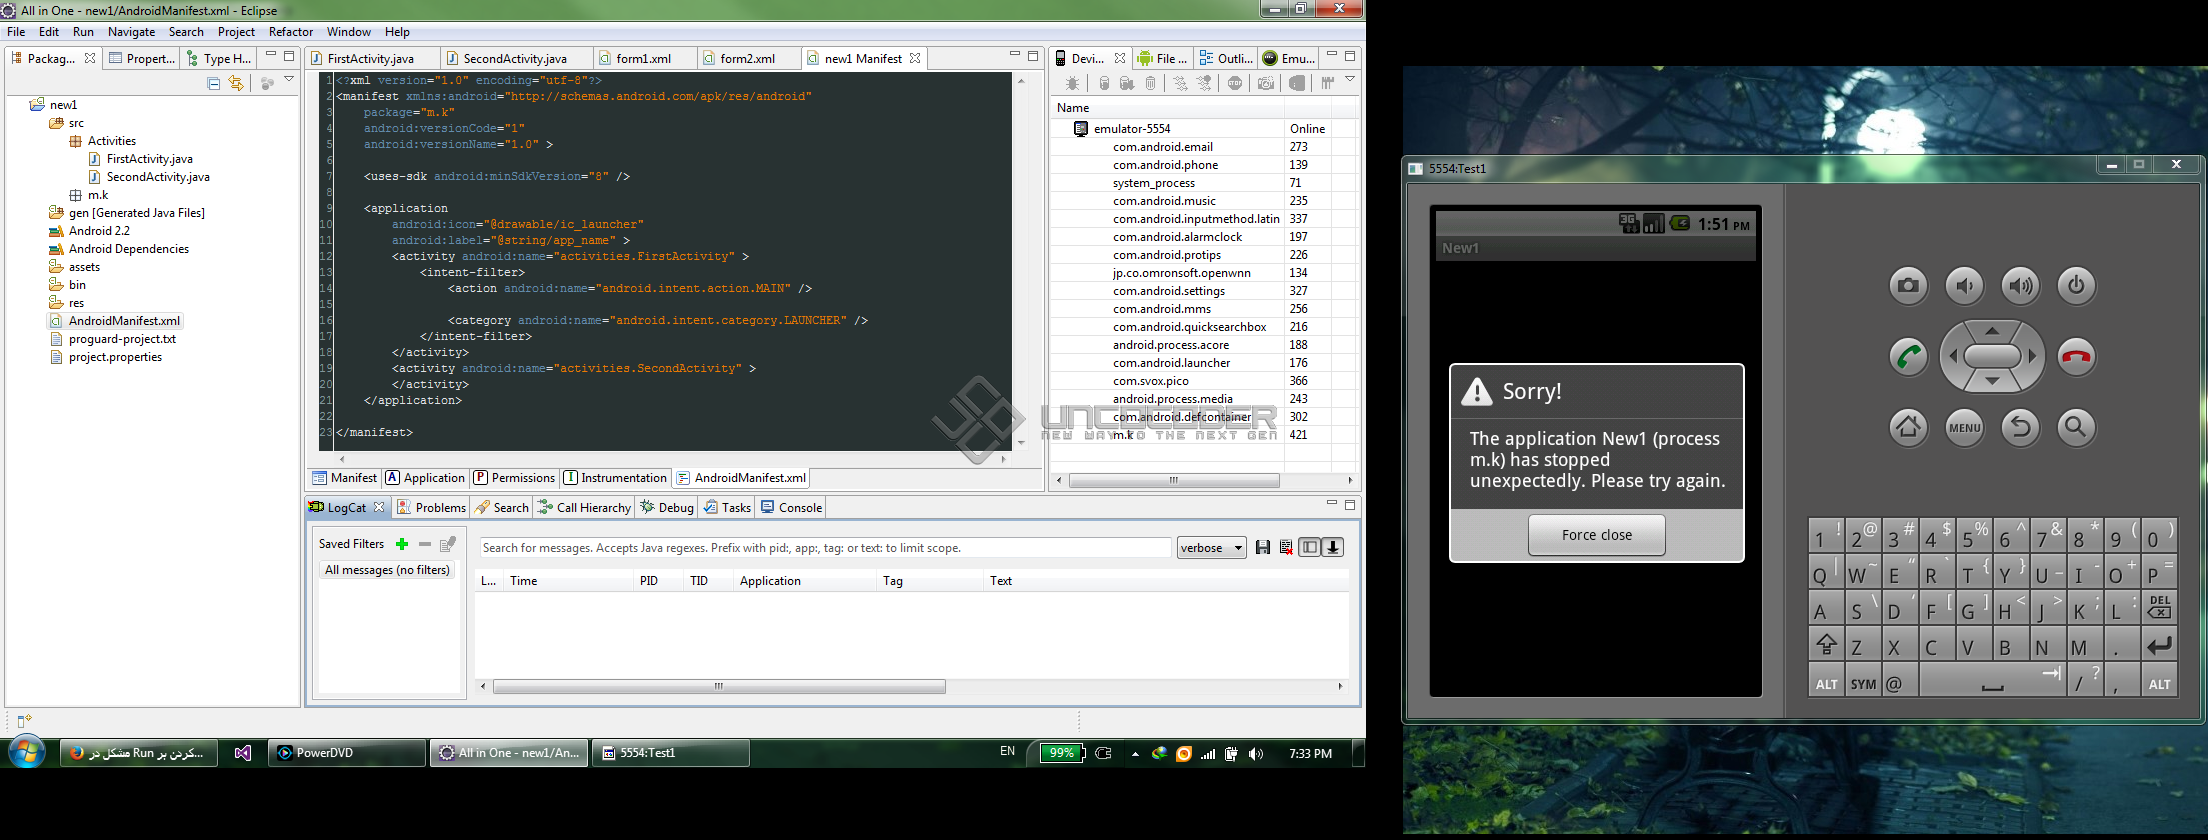Click Stop Process icon in Devices toolbar
This screenshot has width=2208, height=840.
point(1235,84)
